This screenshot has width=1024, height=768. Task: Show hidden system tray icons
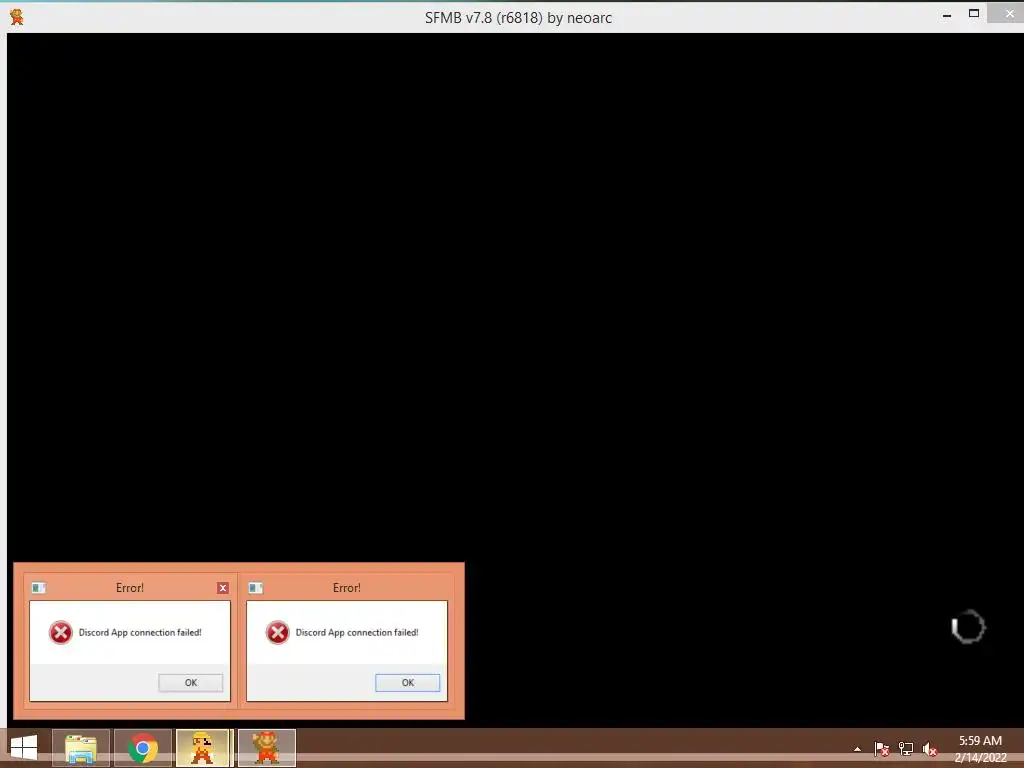857,749
